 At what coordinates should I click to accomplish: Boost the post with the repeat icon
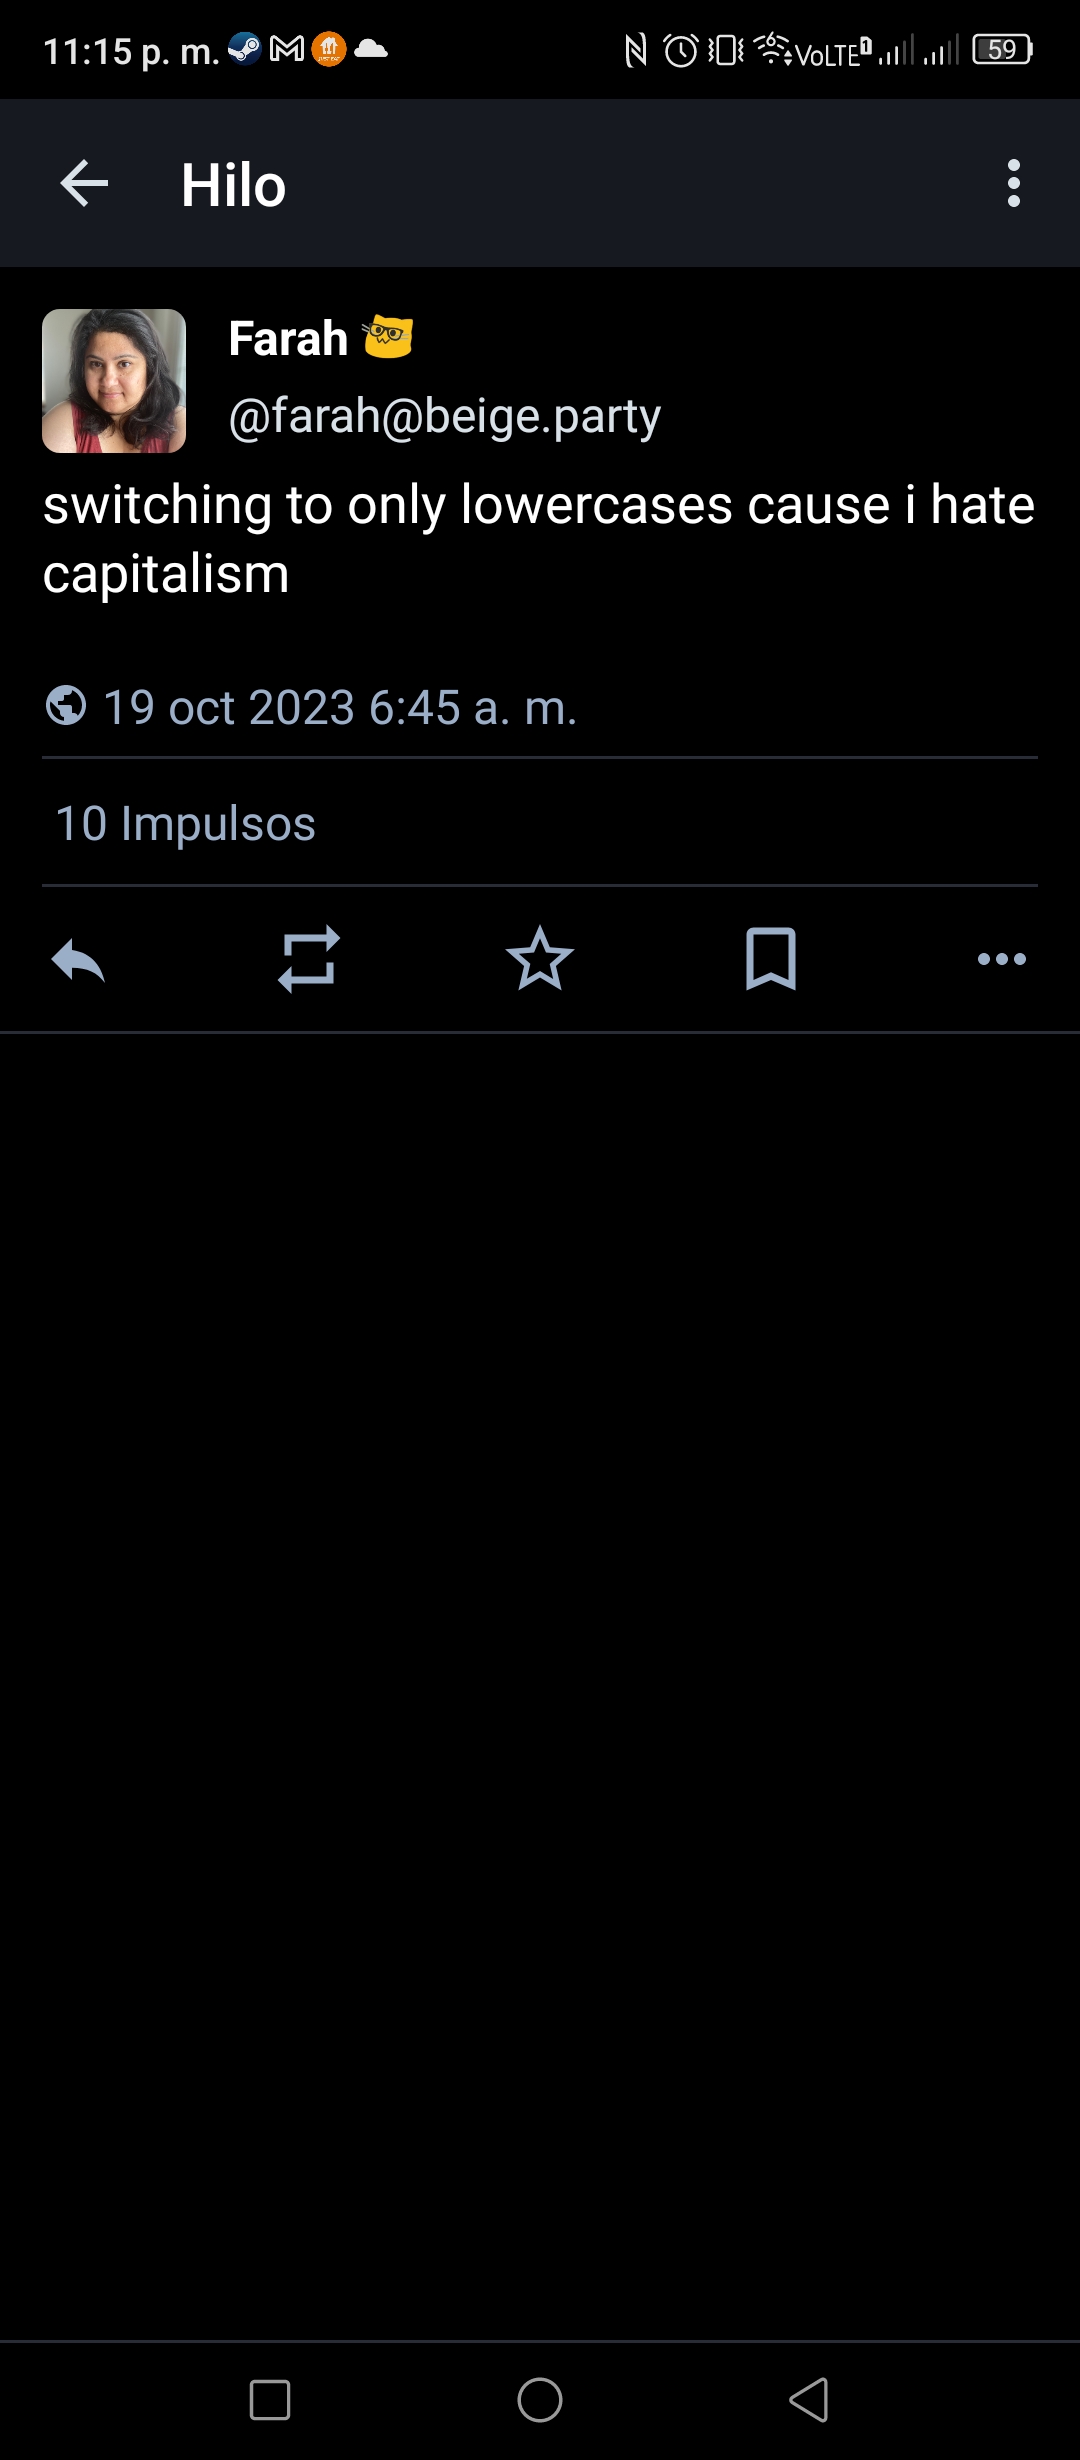point(309,960)
